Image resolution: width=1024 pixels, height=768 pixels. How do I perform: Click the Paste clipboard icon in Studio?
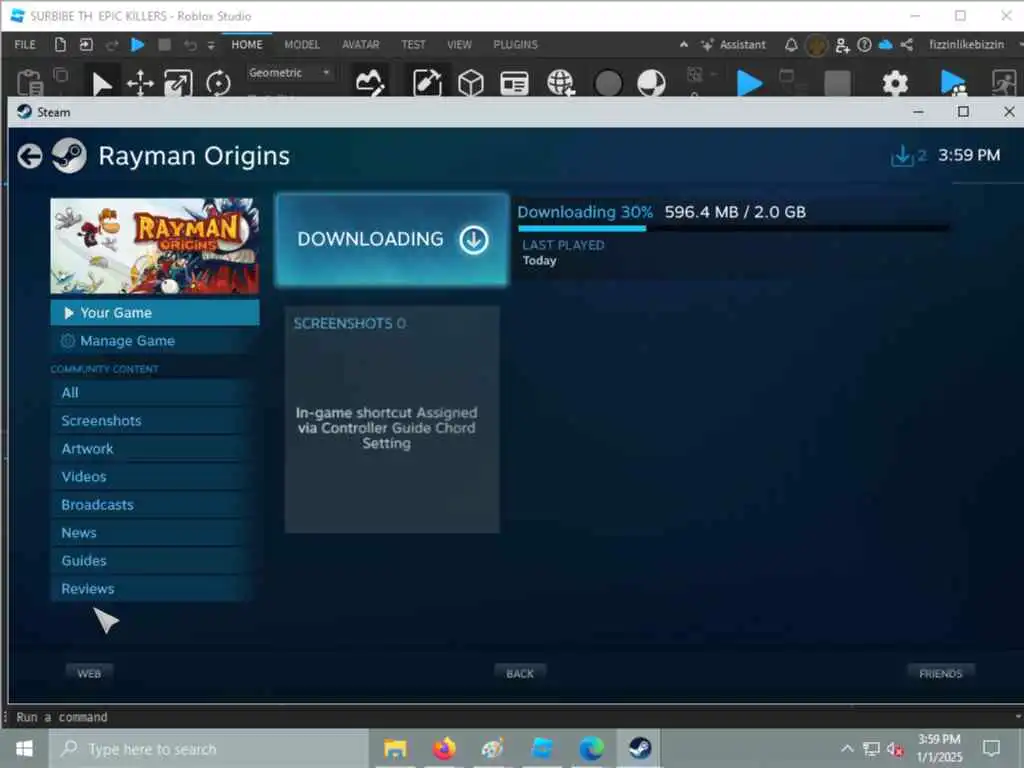[x=29, y=83]
